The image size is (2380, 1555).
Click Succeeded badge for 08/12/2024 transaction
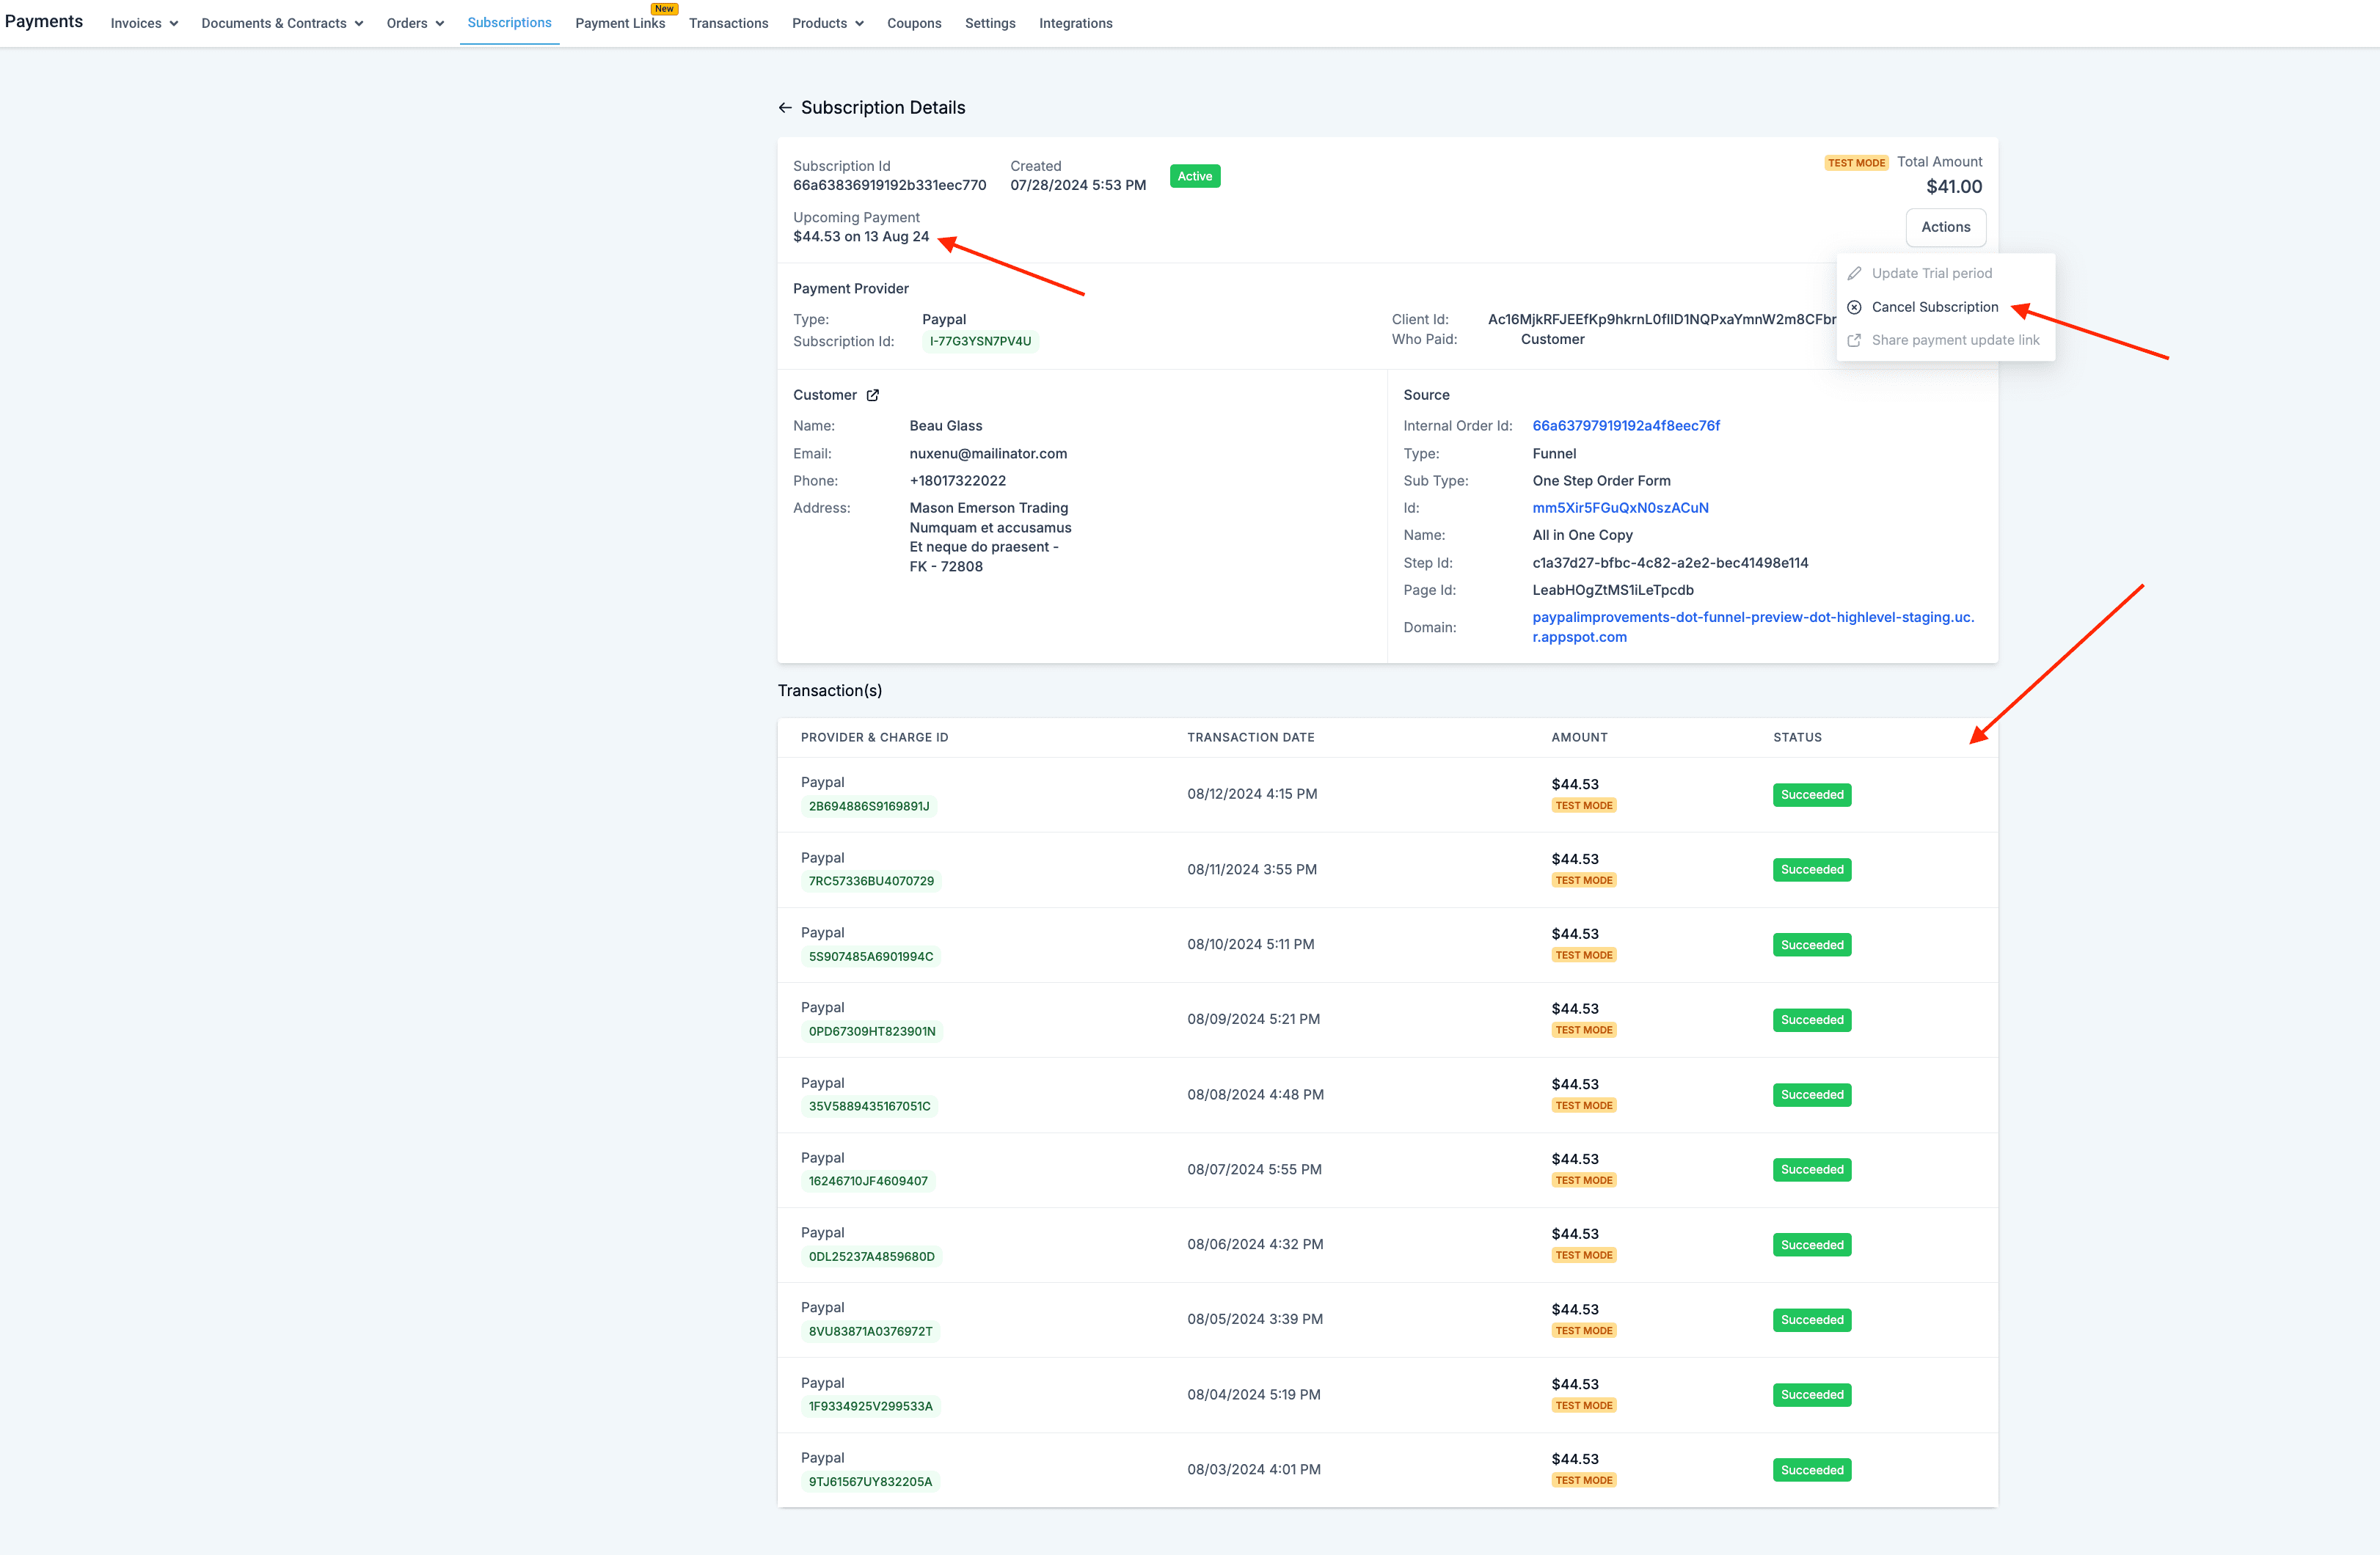1812,795
